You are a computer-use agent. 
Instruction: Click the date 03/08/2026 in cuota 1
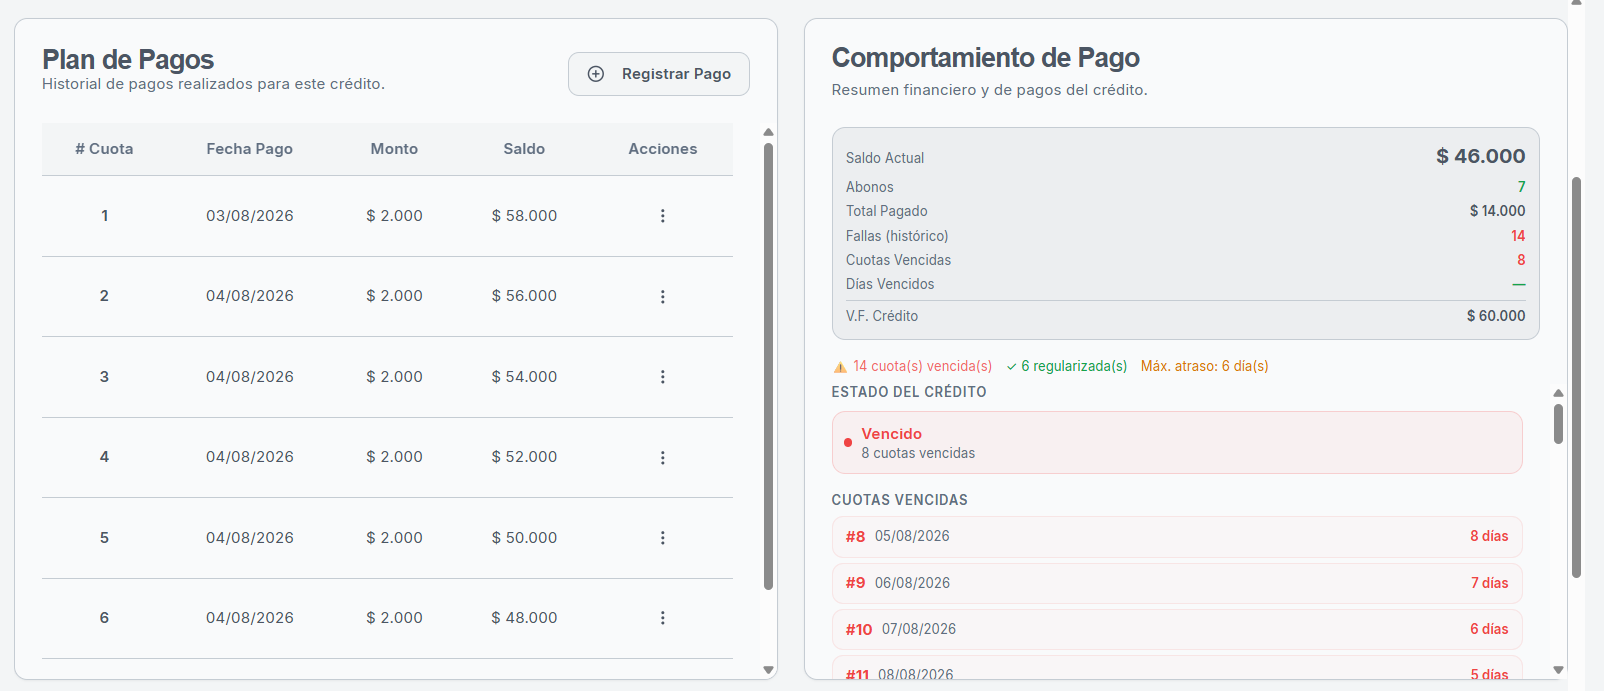coord(250,216)
